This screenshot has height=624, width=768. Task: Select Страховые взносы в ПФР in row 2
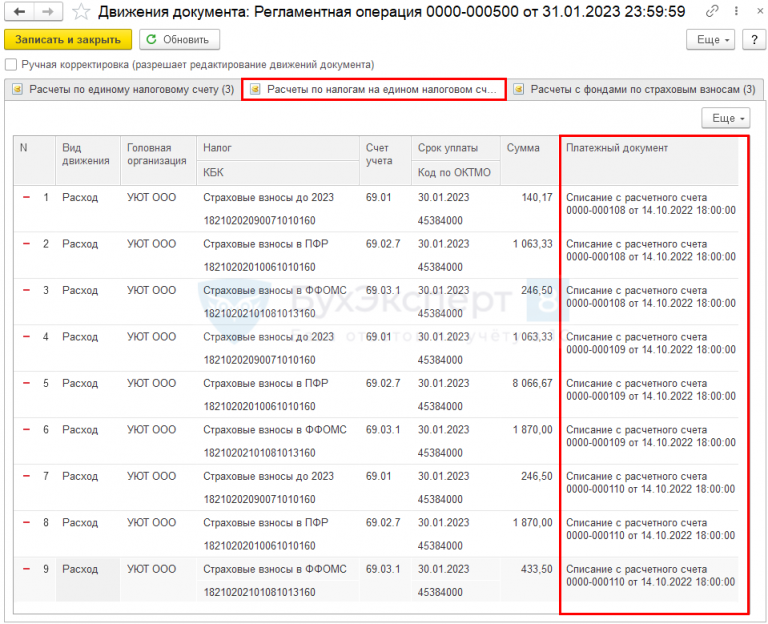coord(265,244)
